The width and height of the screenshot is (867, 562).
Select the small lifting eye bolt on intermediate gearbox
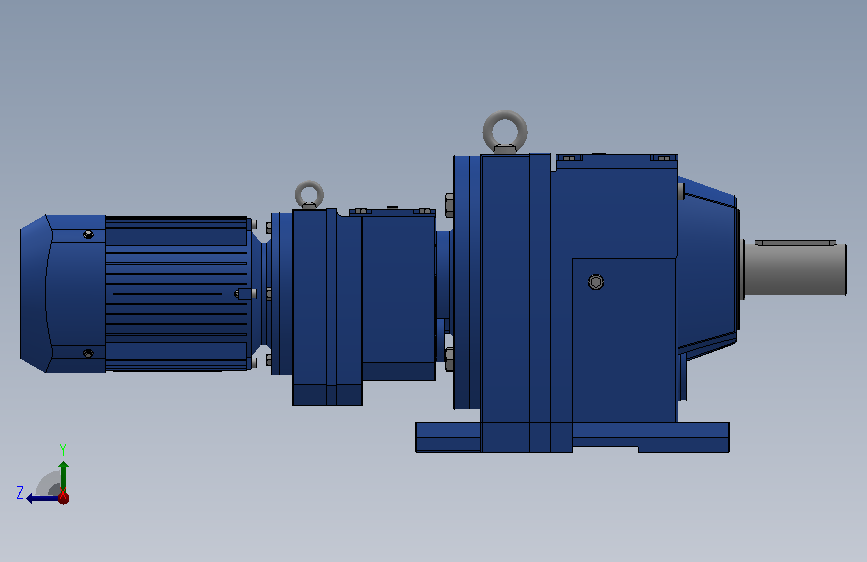(x=309, y=195)
